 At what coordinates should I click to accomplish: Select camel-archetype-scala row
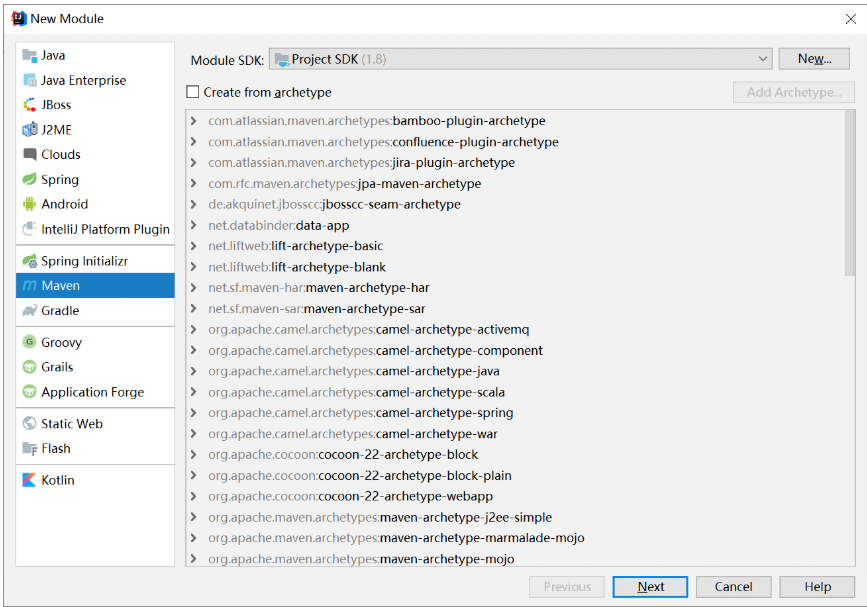(x=515, y=392)
